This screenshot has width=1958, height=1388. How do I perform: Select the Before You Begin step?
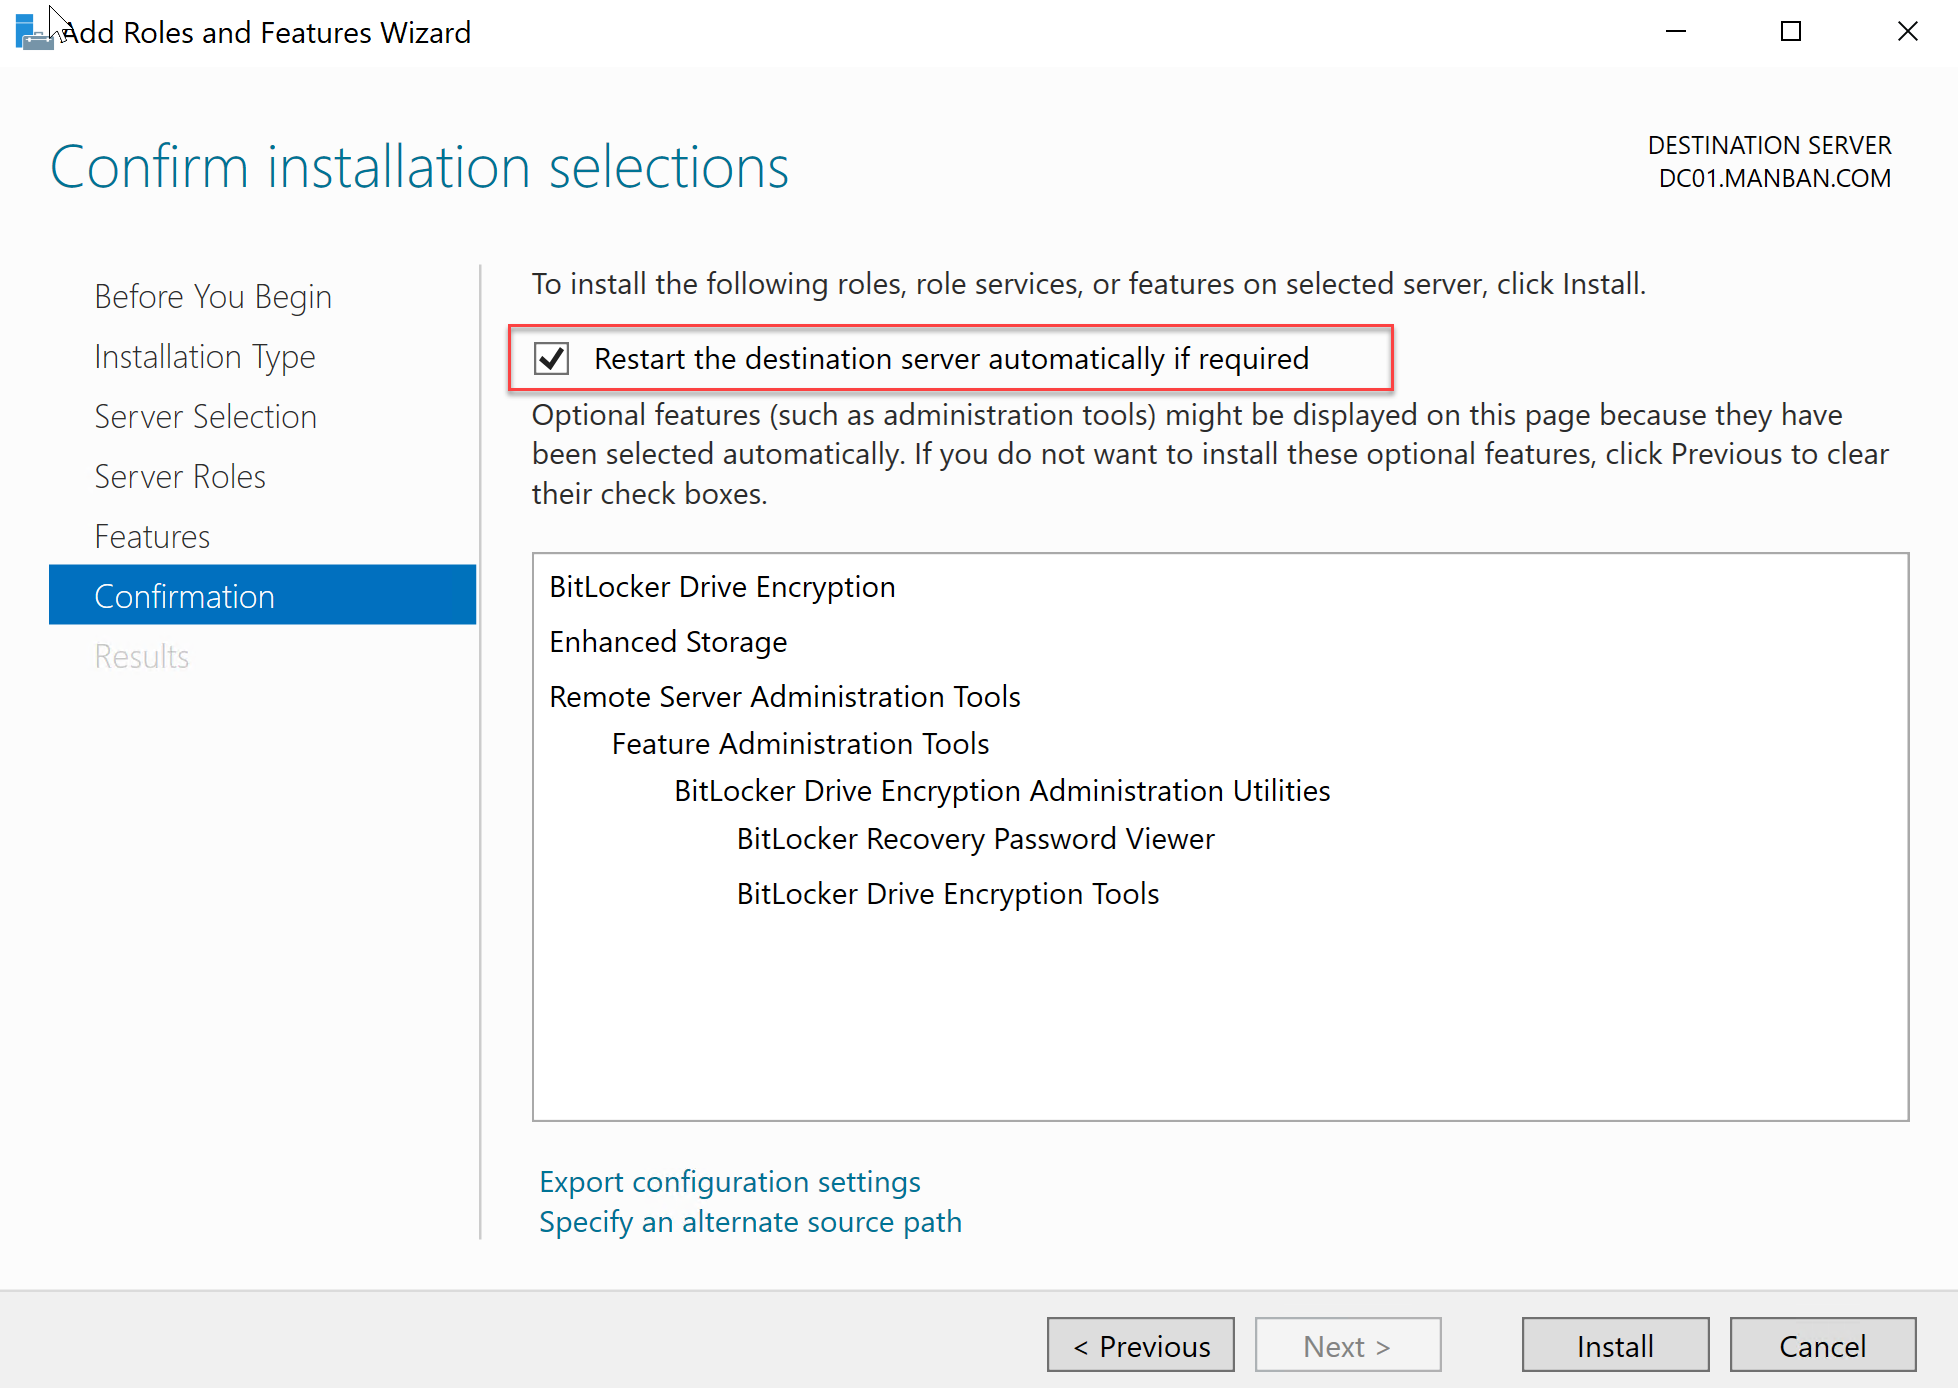[x=212, y=296]
